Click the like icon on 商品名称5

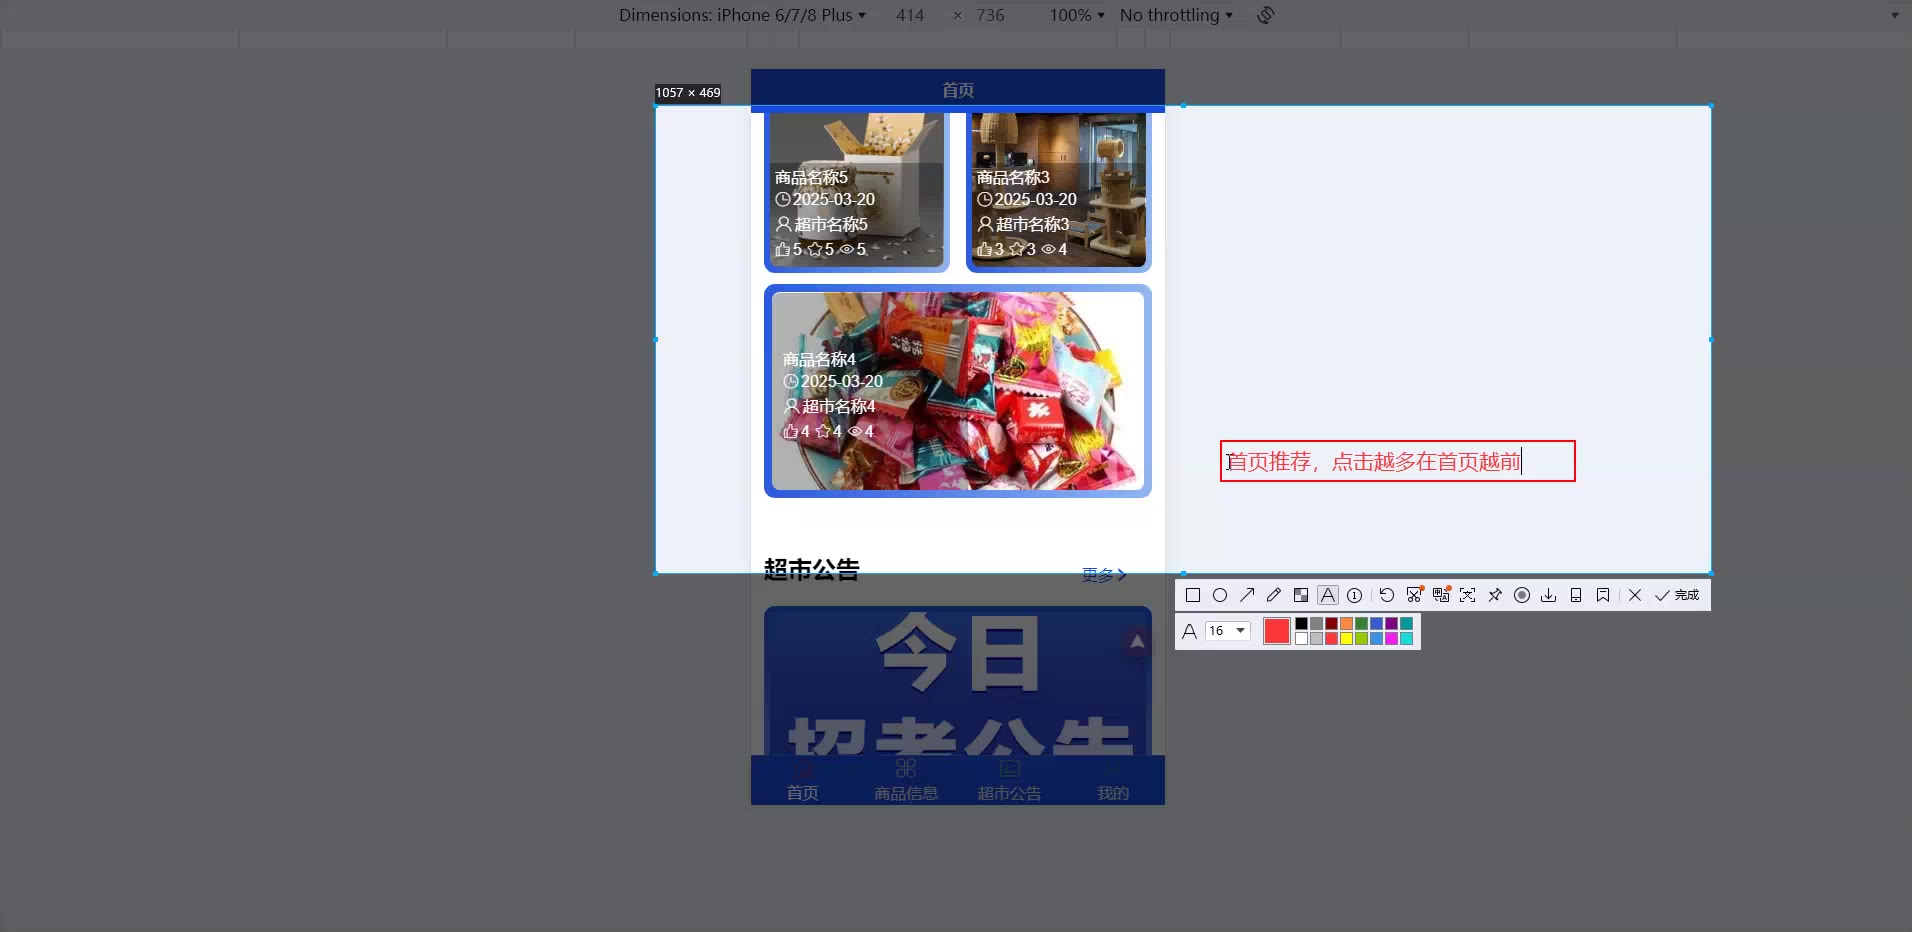(782, 249)
